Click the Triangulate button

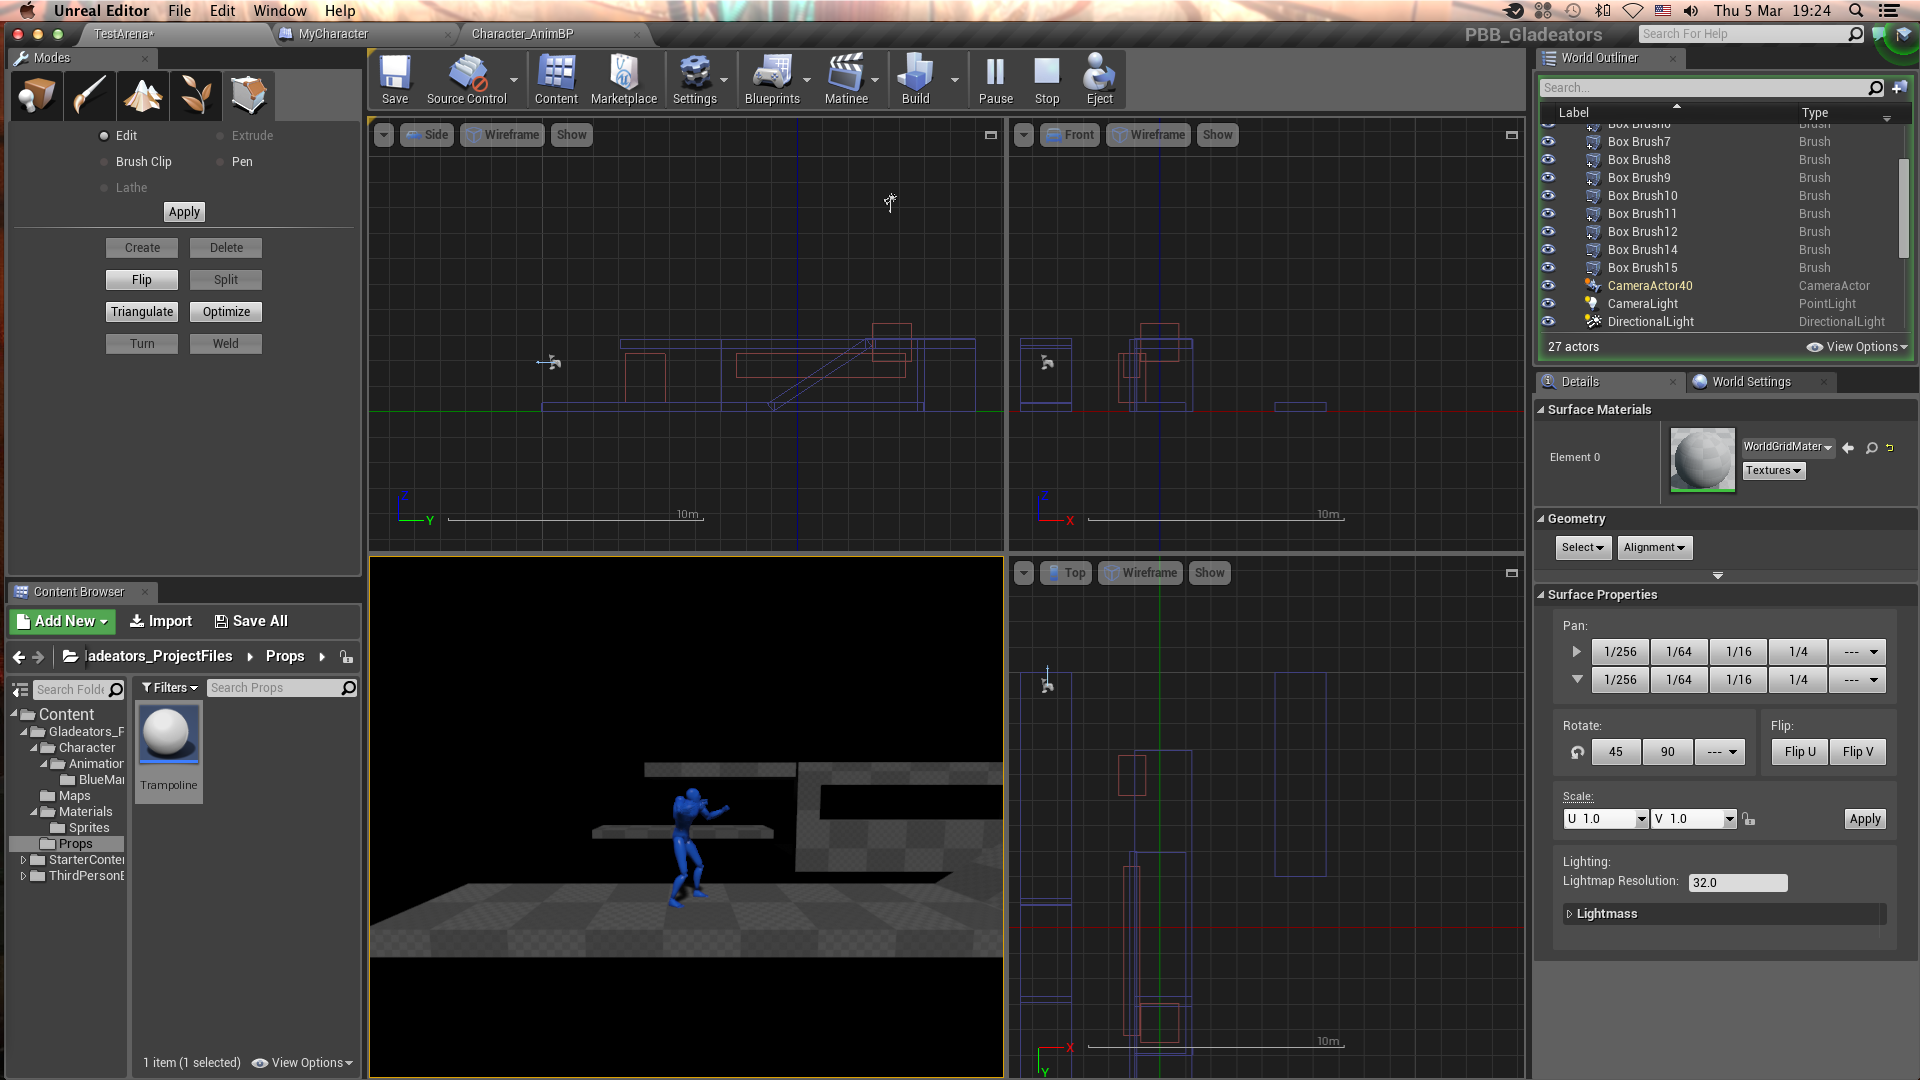142,312
